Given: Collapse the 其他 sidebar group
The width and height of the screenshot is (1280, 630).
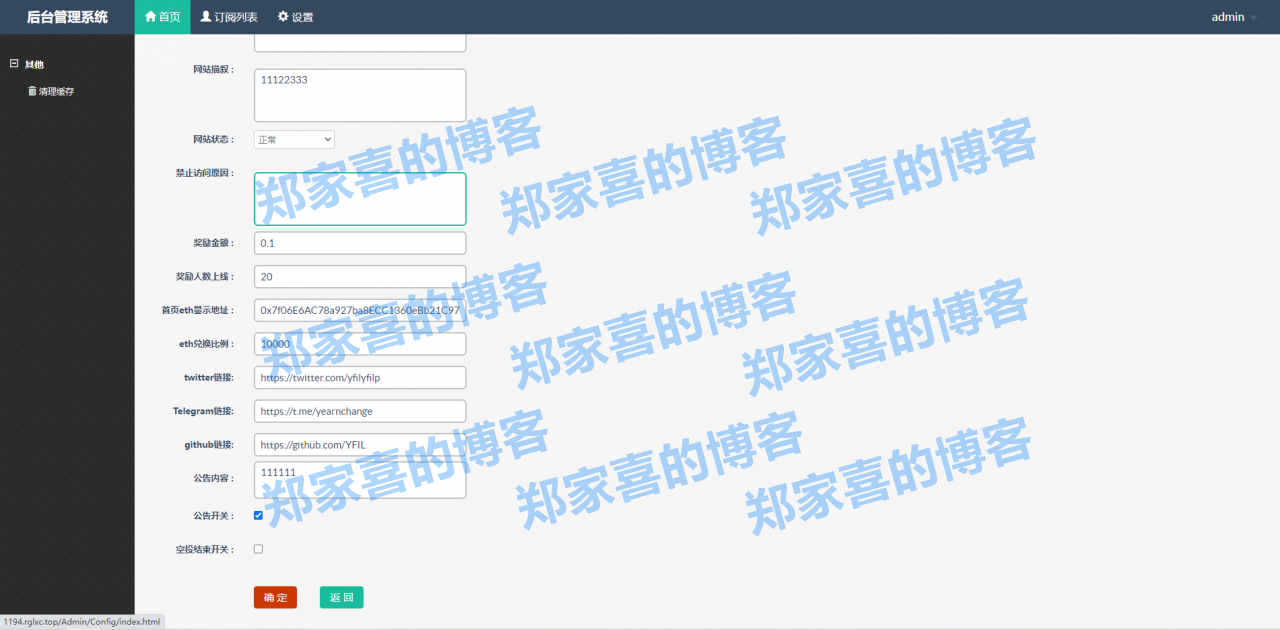Looking at the screenshot, I should pos(14,64).
